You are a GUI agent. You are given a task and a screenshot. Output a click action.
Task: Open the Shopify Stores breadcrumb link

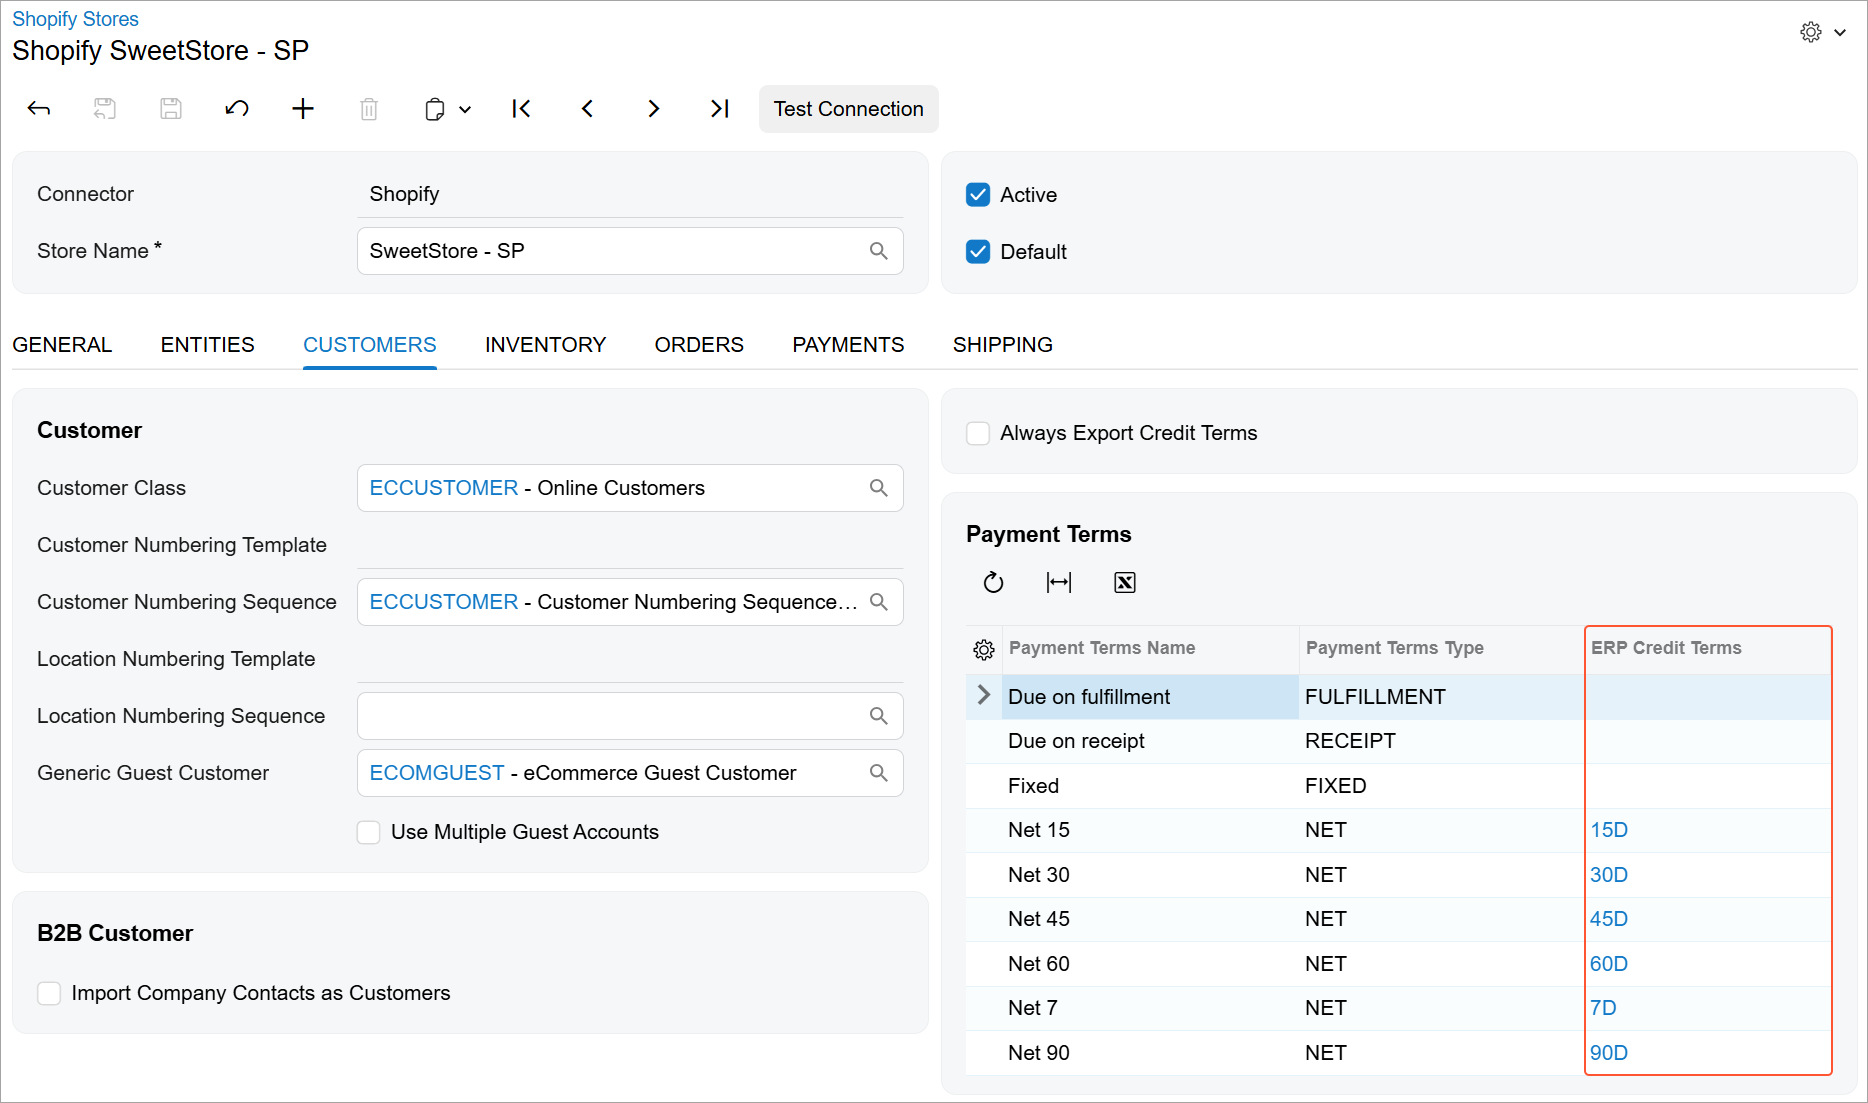point(75,19)
